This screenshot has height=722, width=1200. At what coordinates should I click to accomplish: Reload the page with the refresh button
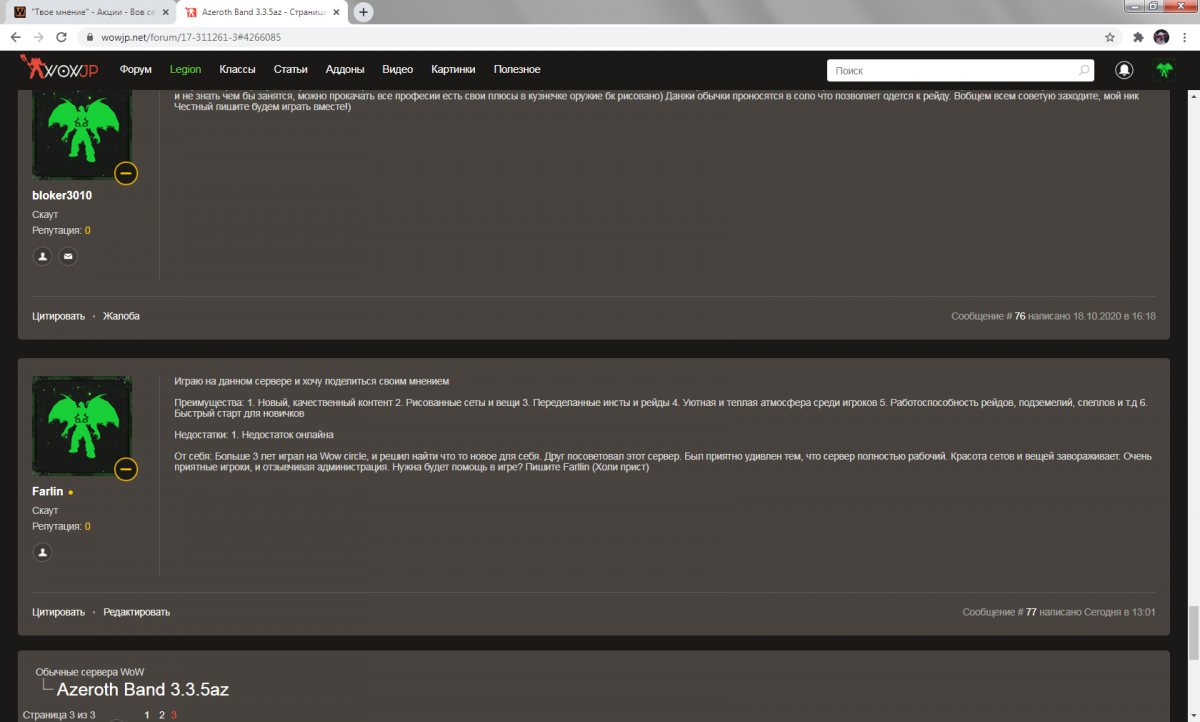62,37
